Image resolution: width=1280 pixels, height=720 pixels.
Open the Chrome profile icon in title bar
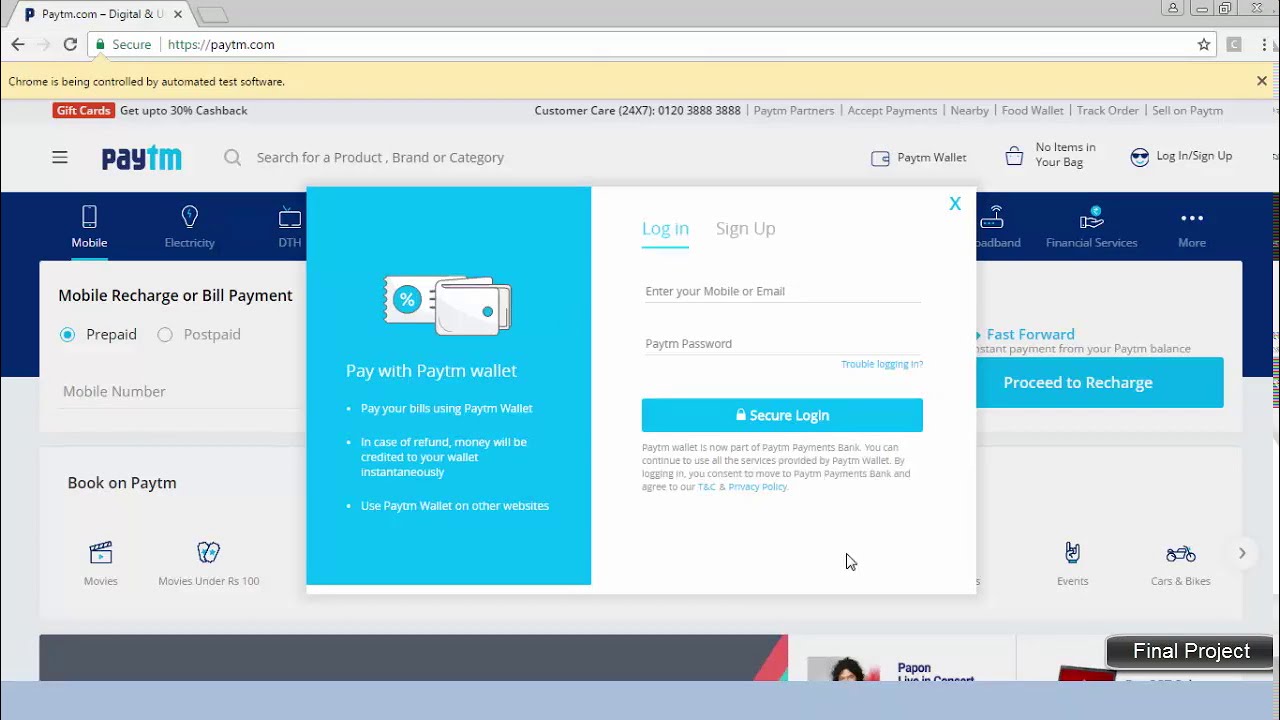[x=1172, y=8]
